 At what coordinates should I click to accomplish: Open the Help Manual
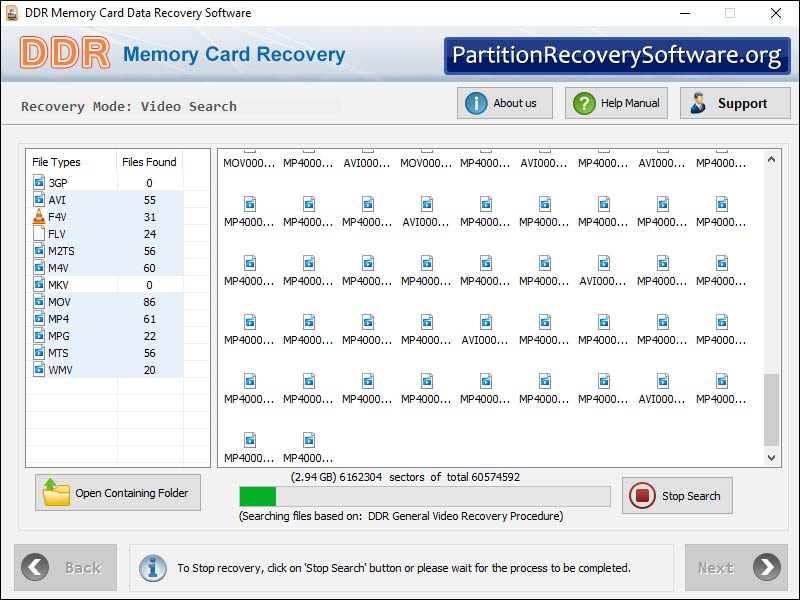click(x=618, y=103)
